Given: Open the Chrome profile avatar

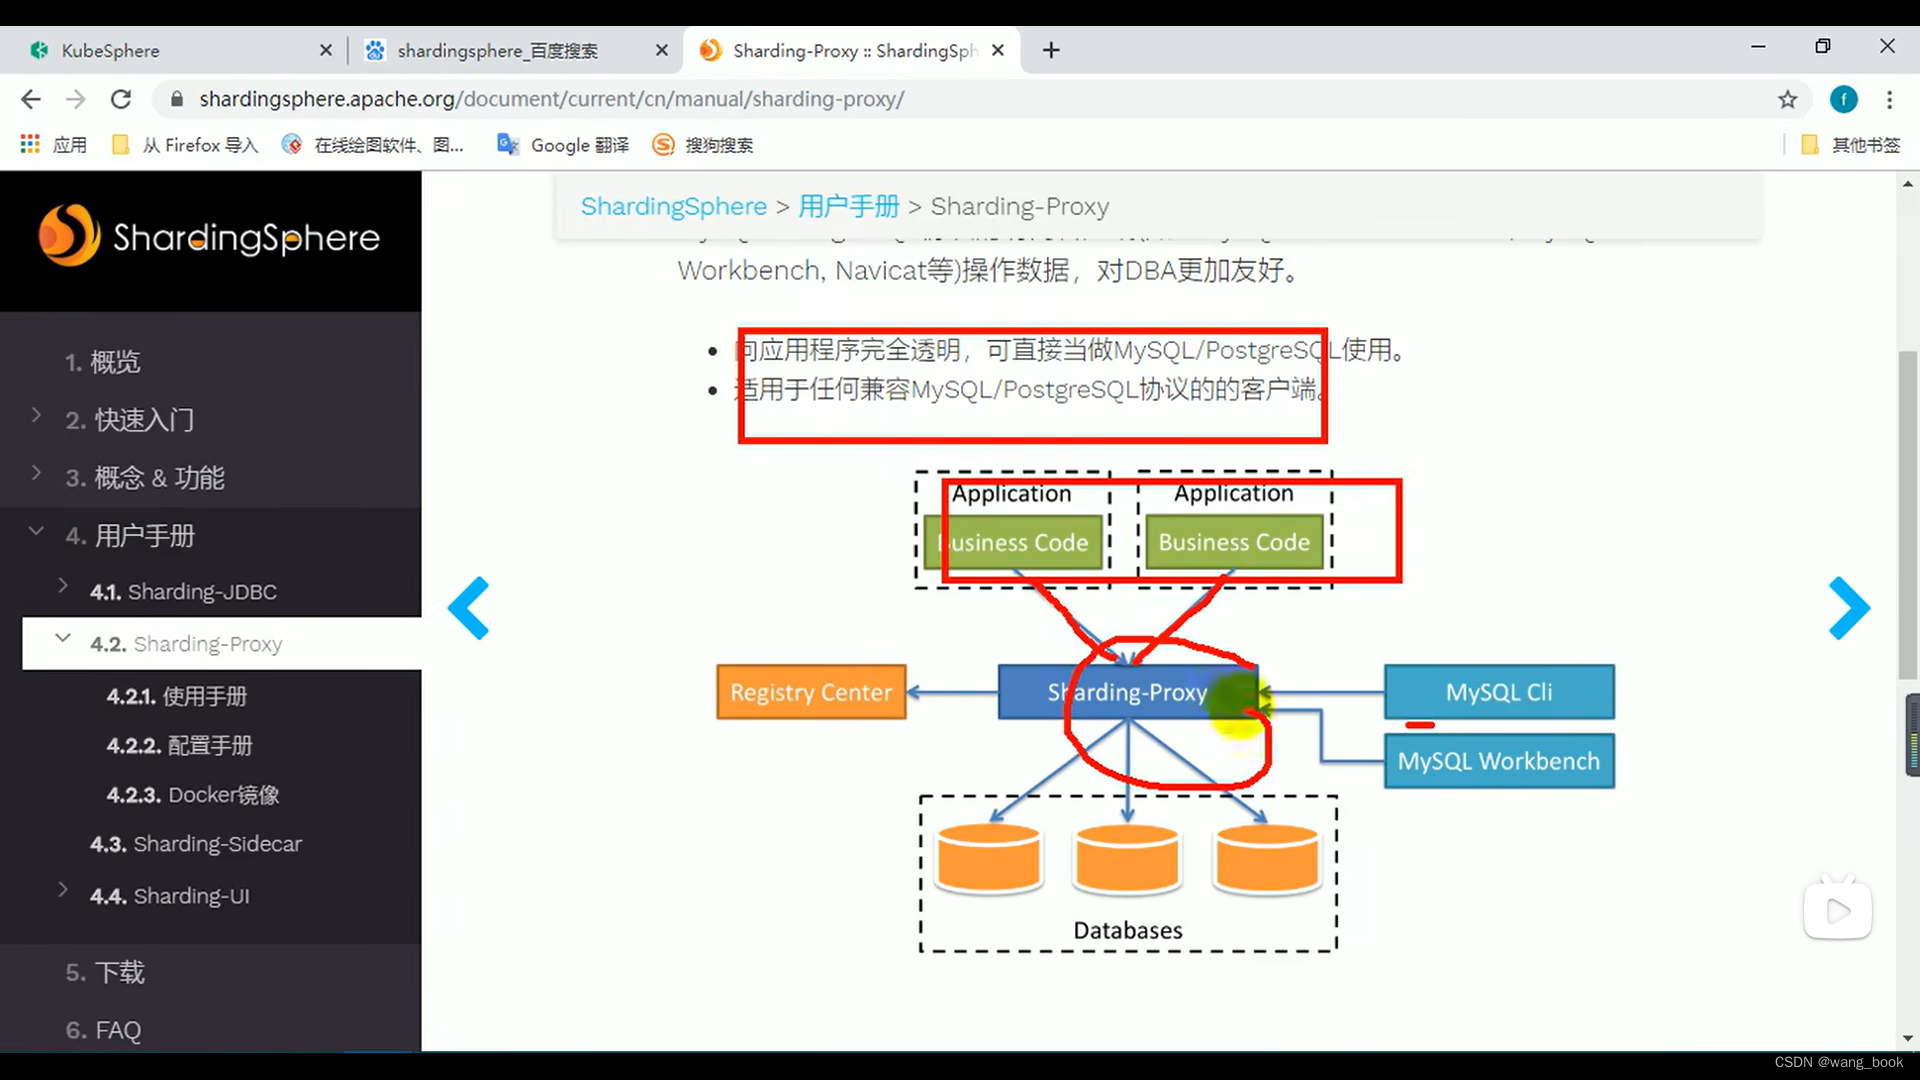Looking at the screenshot, I should pos(1843,99).
